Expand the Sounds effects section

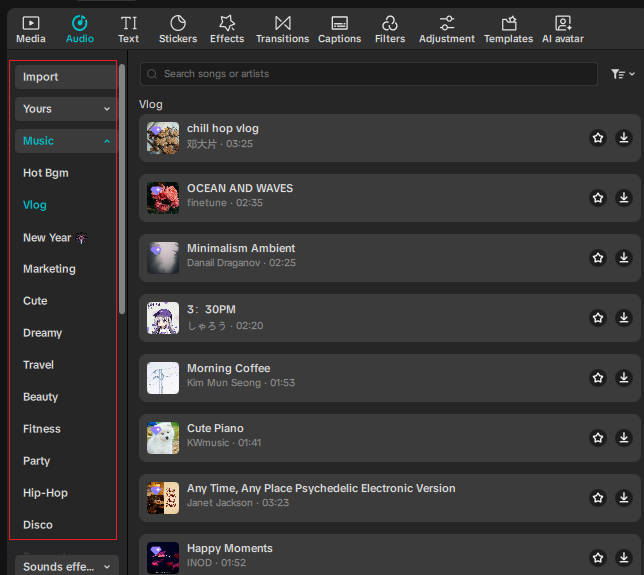[66, 567]
